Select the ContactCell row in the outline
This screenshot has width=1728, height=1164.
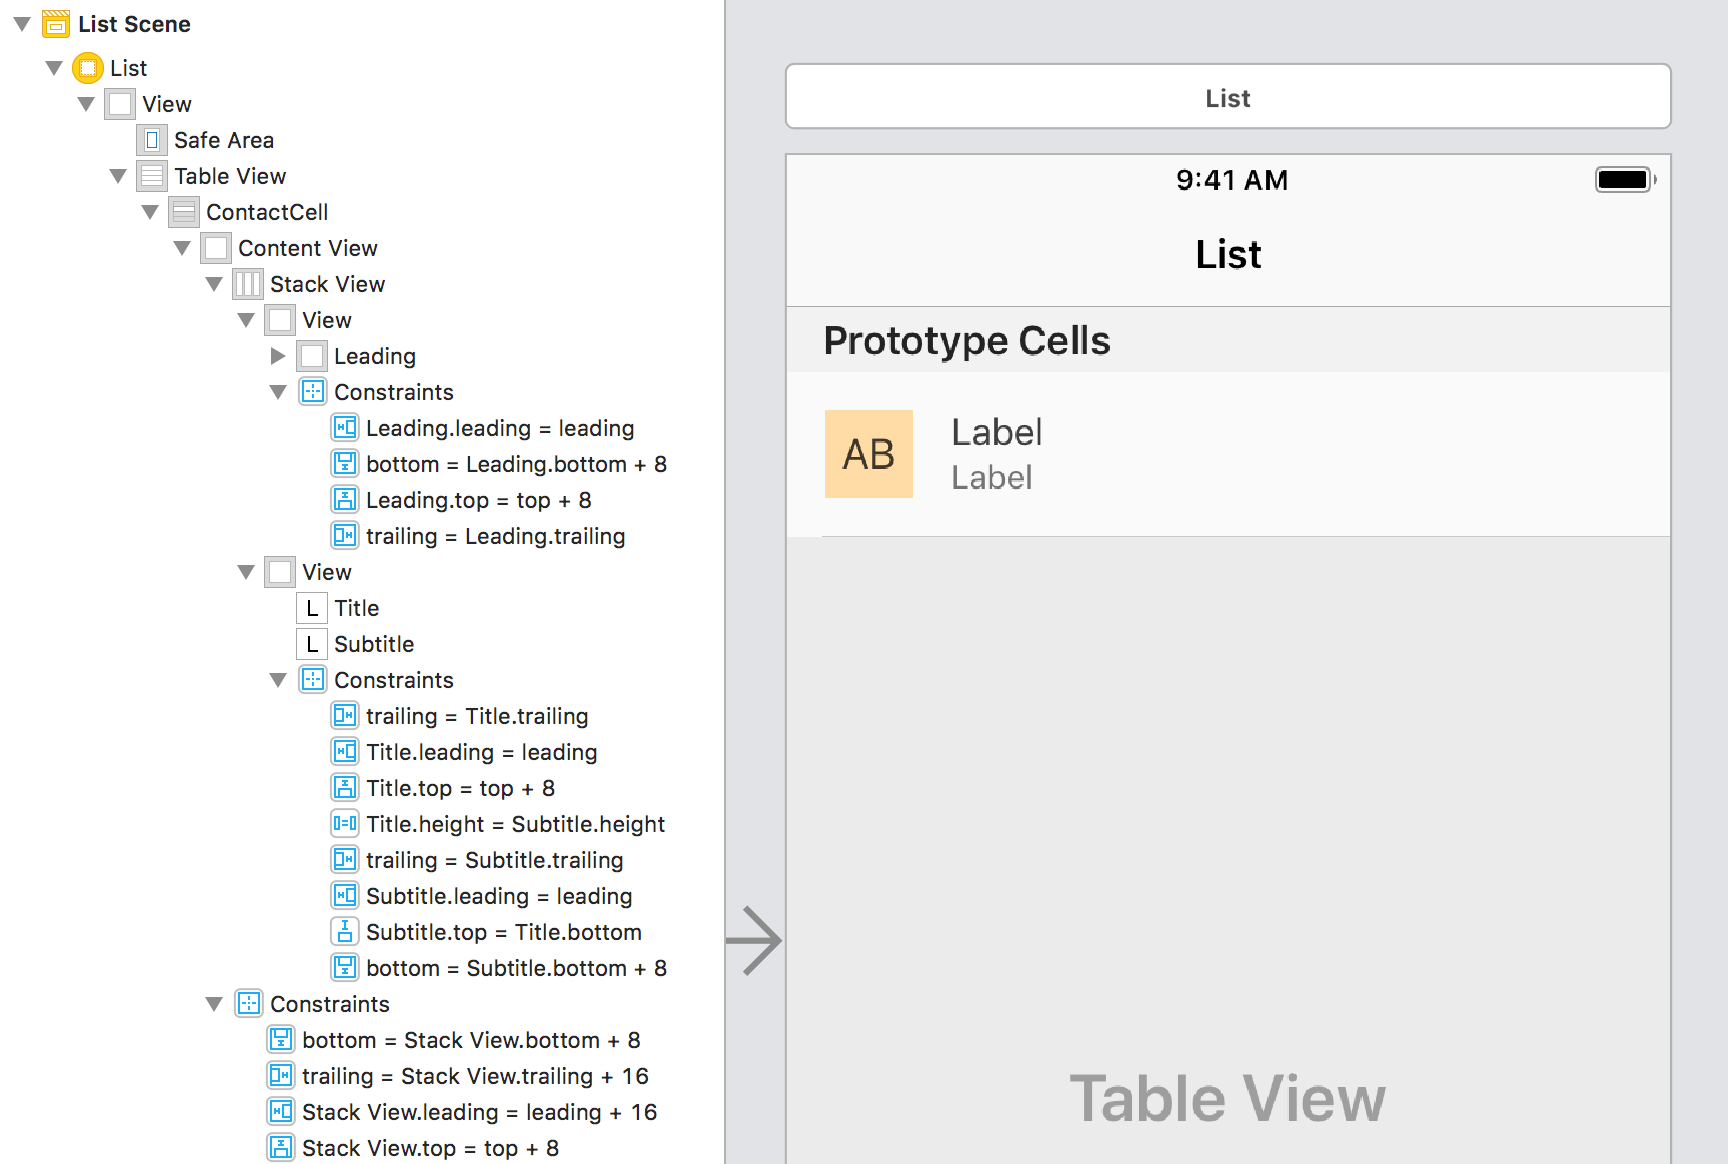click(267, 212)
